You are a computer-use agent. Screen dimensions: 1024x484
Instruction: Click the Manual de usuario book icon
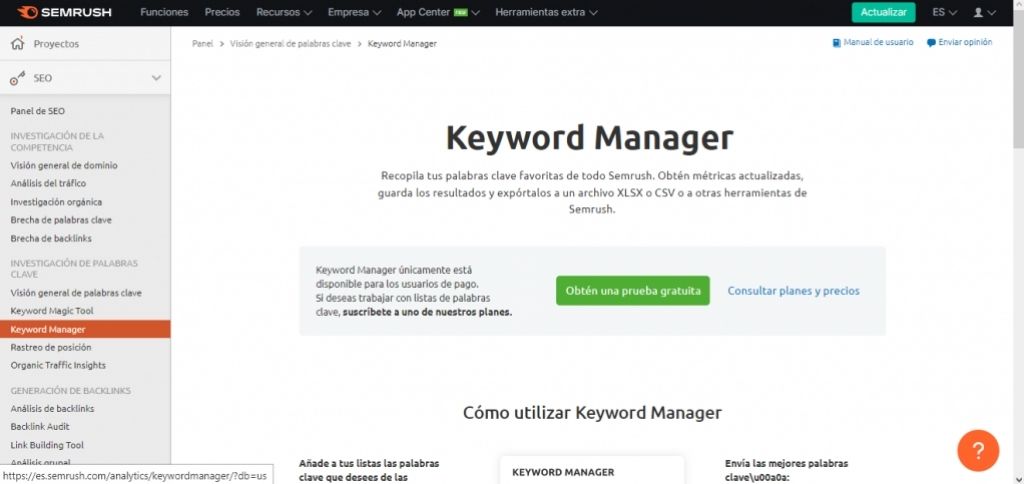click(x=837, y=43)
